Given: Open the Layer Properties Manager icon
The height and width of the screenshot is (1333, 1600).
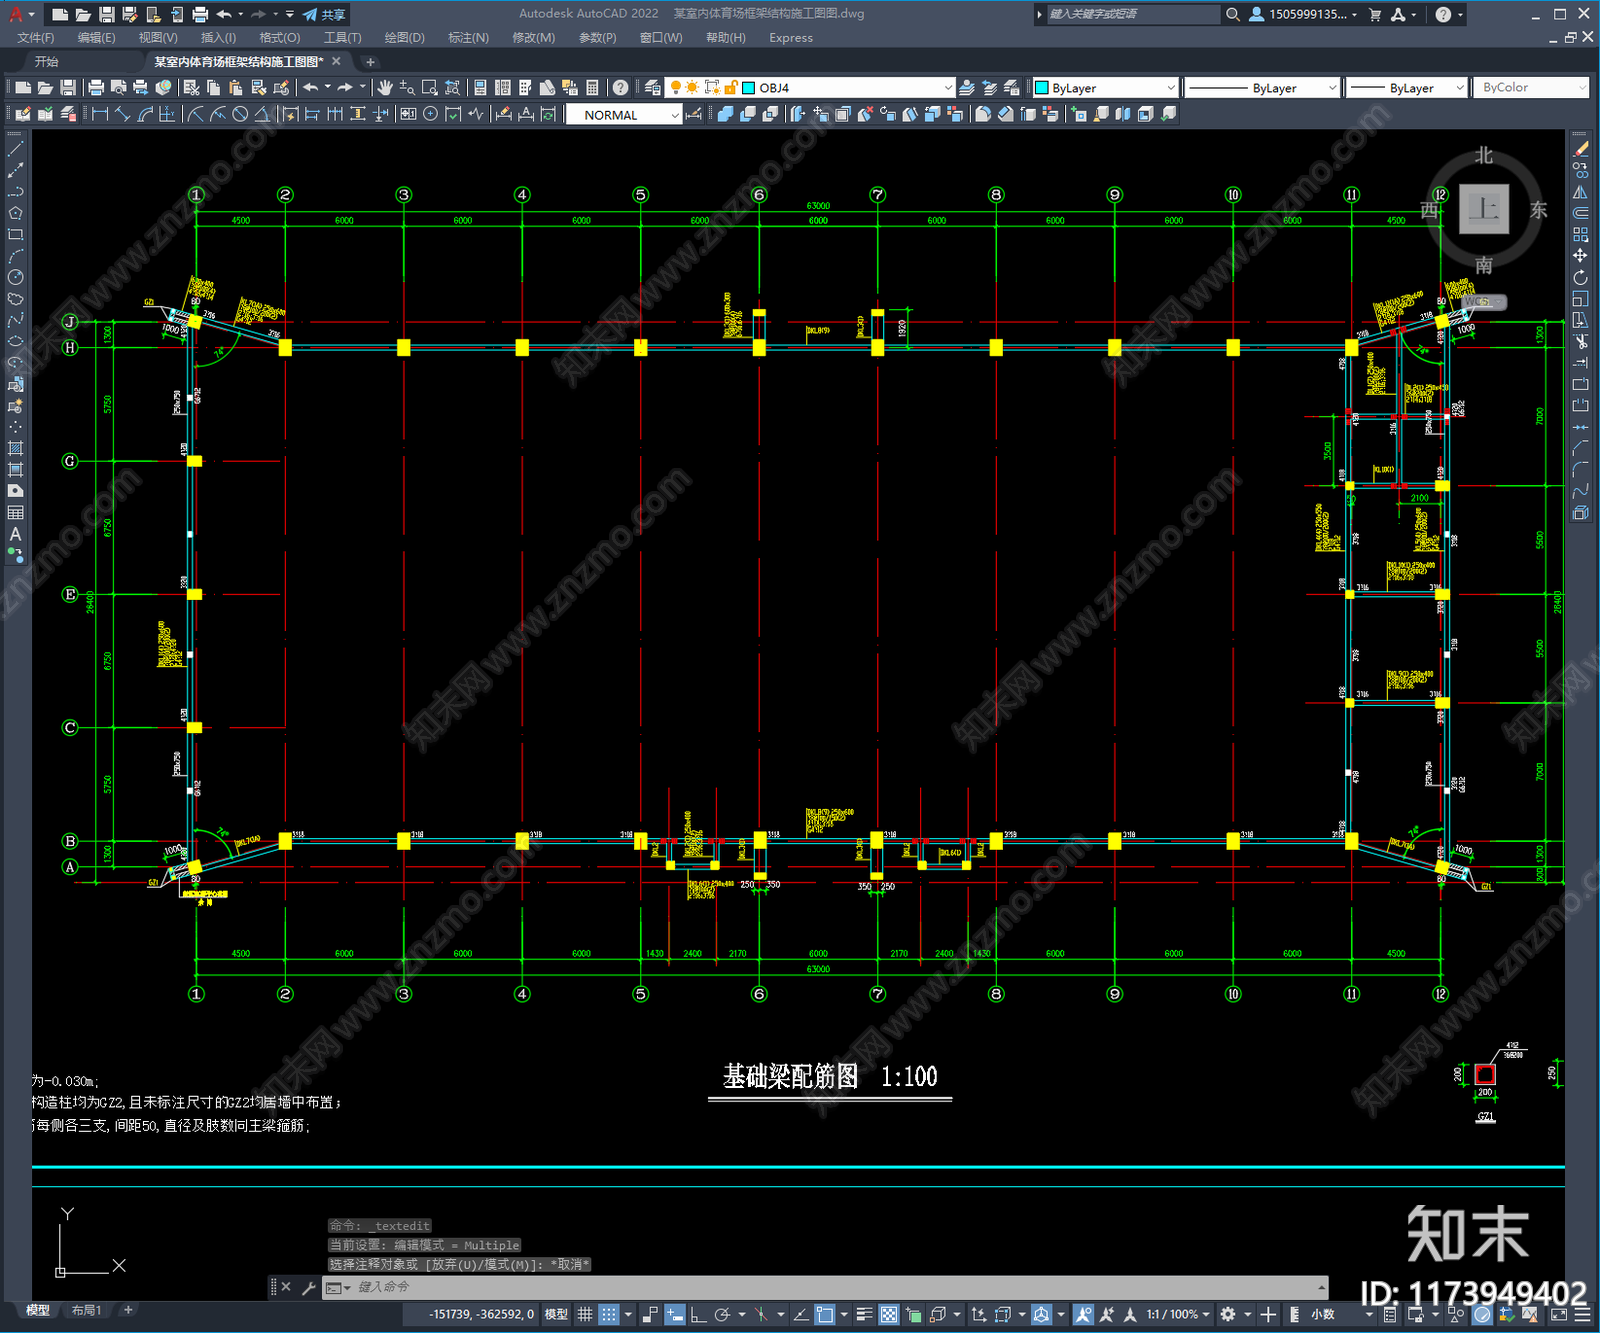Looking at the screenshot, I should tap(652, 88).
